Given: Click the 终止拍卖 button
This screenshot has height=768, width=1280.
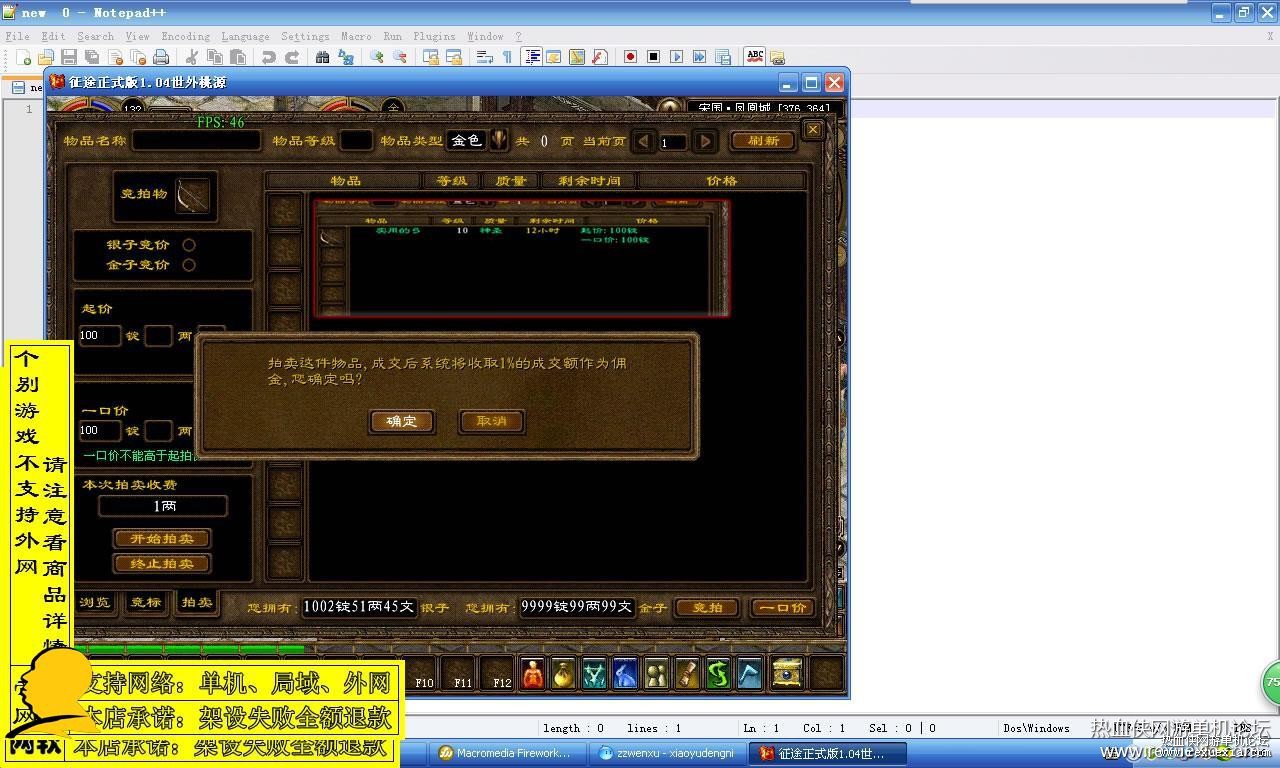Looking at the screenshot, I should click(x=161, y=564).
